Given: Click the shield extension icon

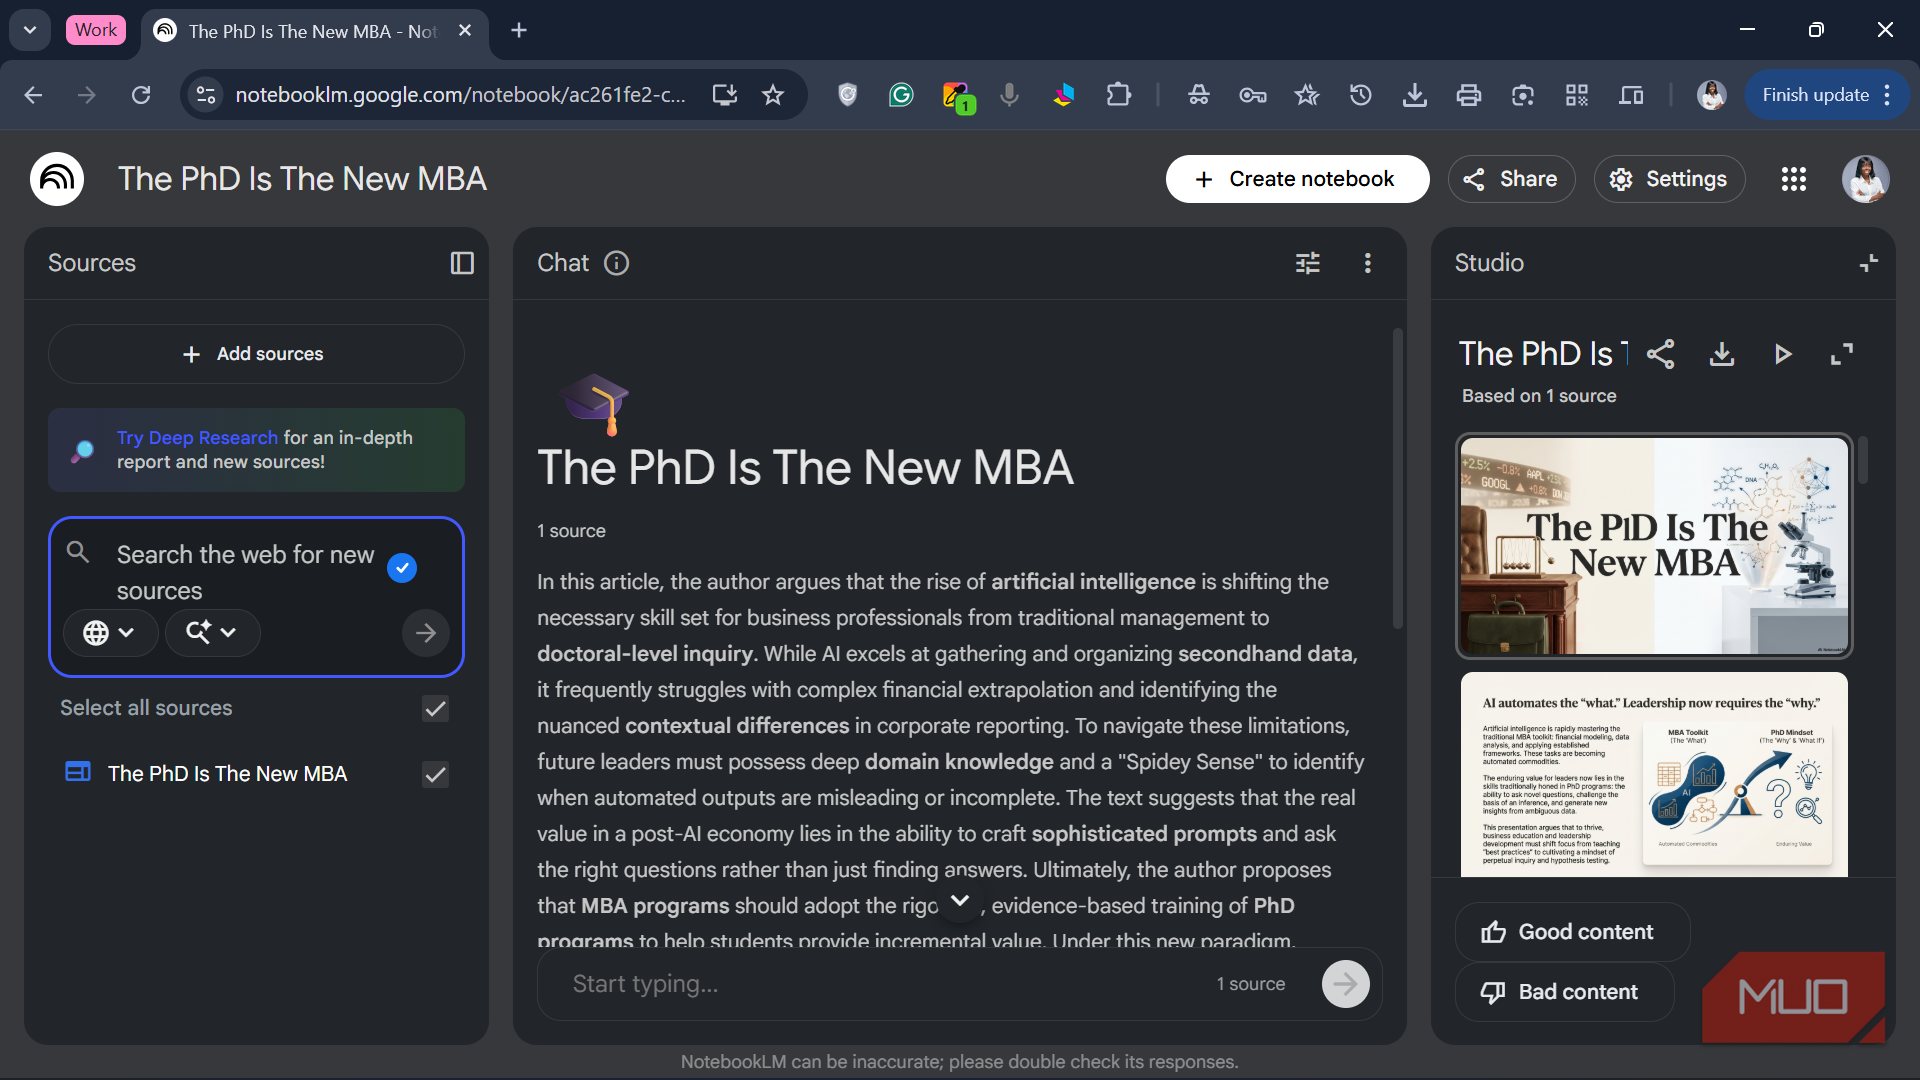Looking at the screenshot, I should (848, 95).
